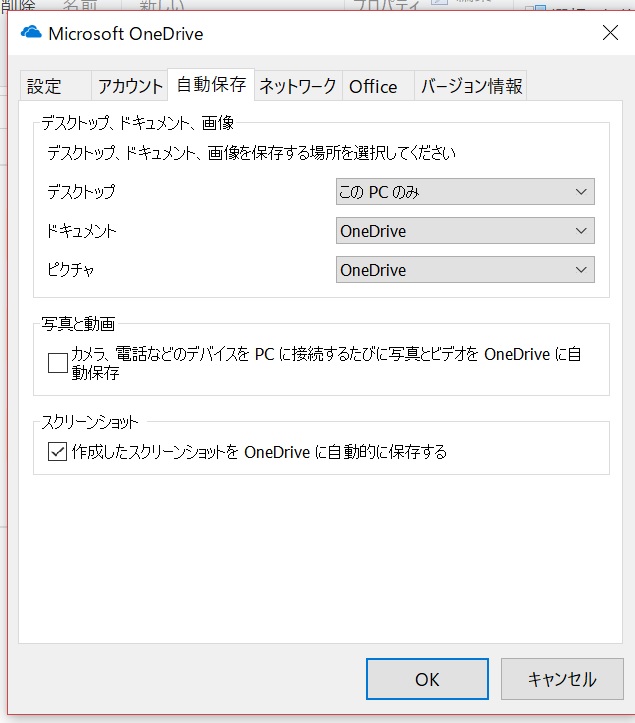Image resolution: width=635 pixels, height=723 pixels.
Task: Open the Office tab
Action: coord(373,86)
